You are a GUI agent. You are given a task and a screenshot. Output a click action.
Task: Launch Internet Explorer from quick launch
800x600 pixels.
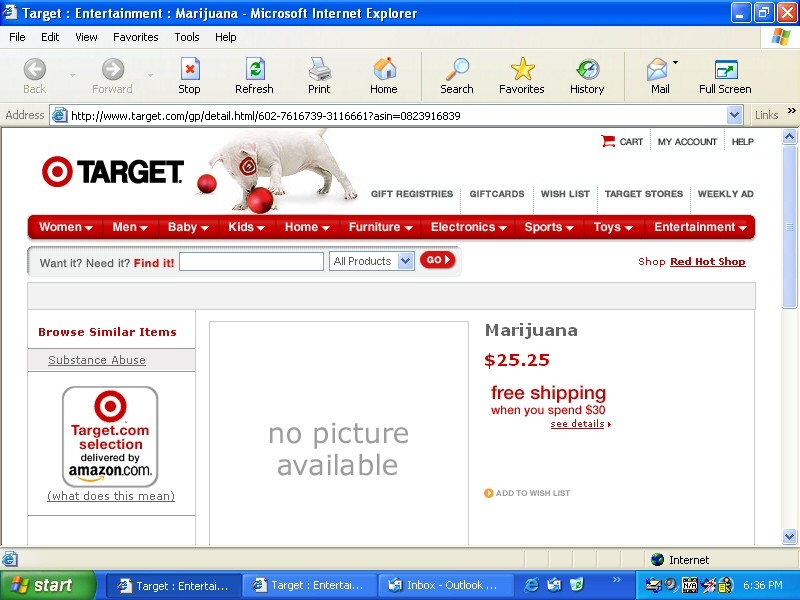tap(531, 585)
